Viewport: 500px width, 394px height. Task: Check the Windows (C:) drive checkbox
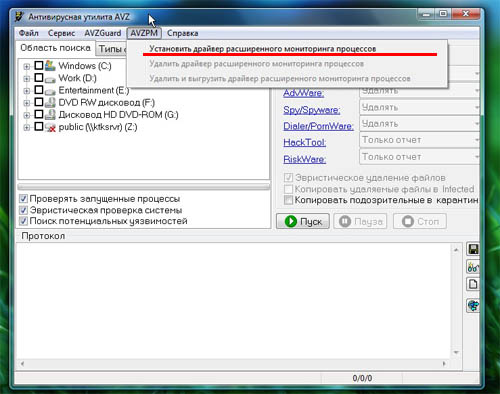[39, 65]
